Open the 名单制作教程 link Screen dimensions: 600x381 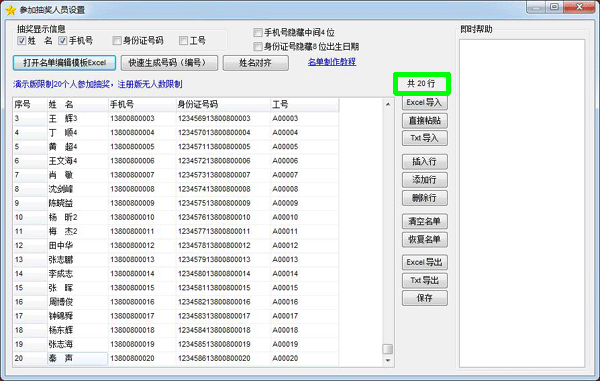coord(332,62)
